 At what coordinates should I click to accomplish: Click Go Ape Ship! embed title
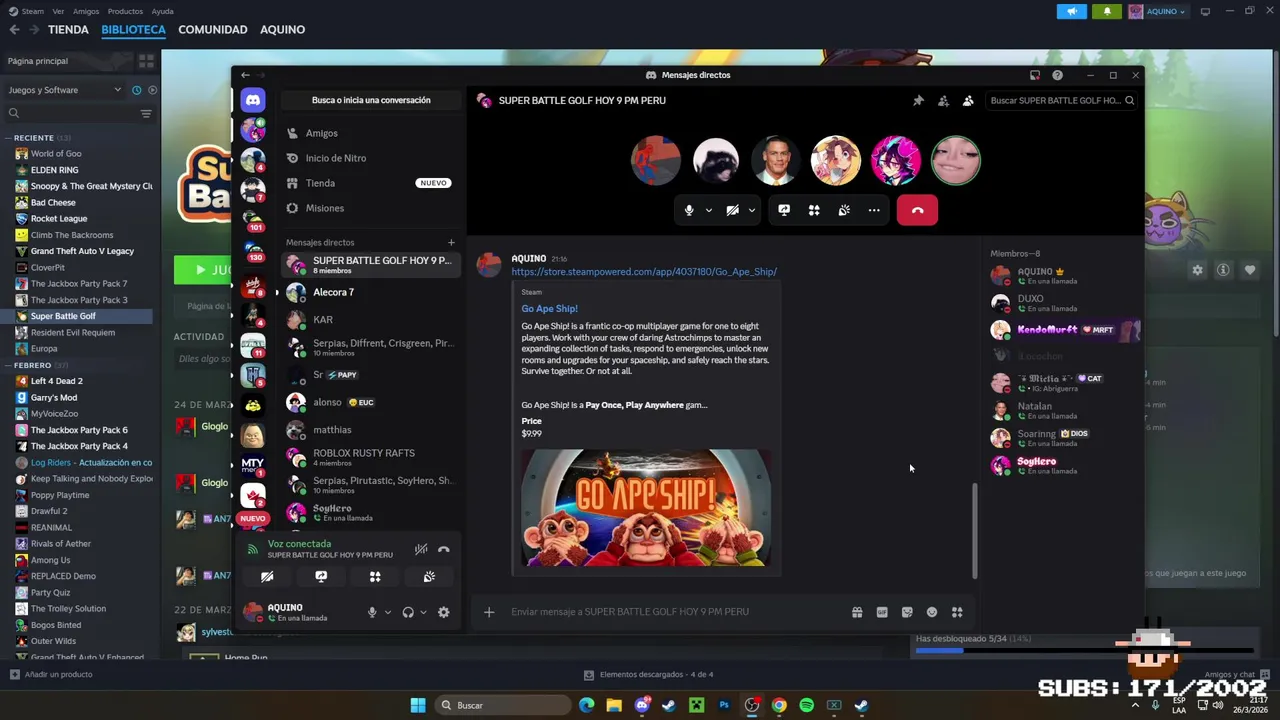(549, 309)
